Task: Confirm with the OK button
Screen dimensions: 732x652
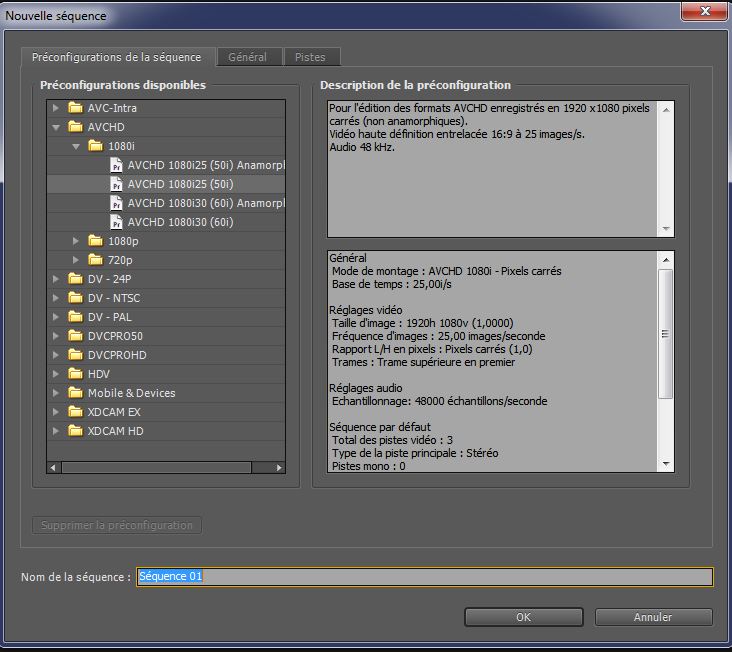Action: point(523,617)
